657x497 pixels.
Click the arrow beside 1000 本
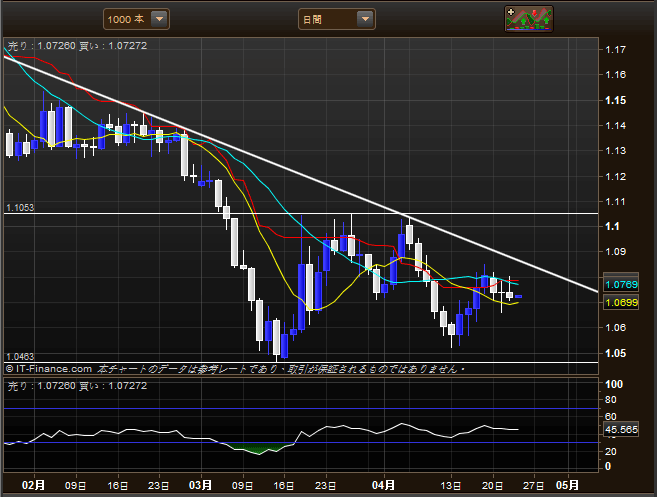159,19
